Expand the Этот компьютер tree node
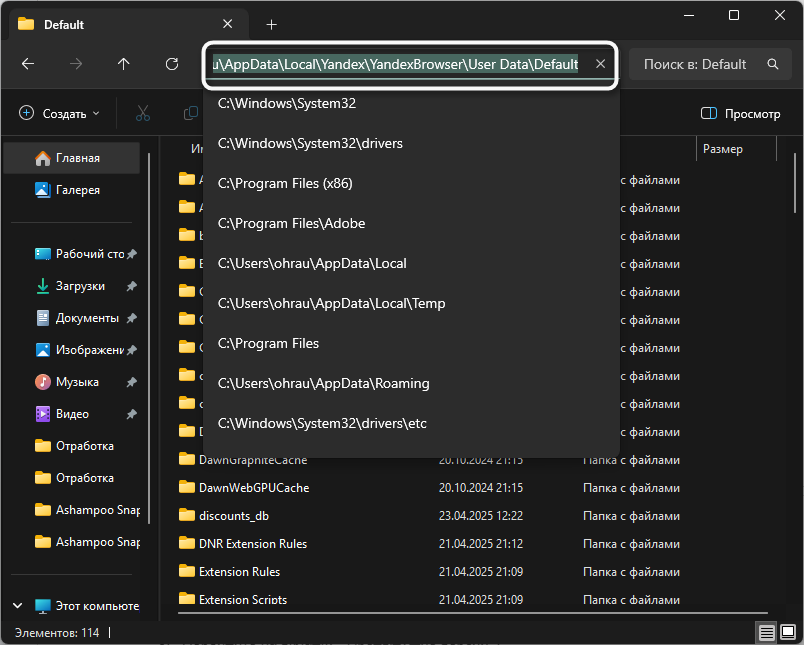The image size is (804, 645). pos(18,606)
